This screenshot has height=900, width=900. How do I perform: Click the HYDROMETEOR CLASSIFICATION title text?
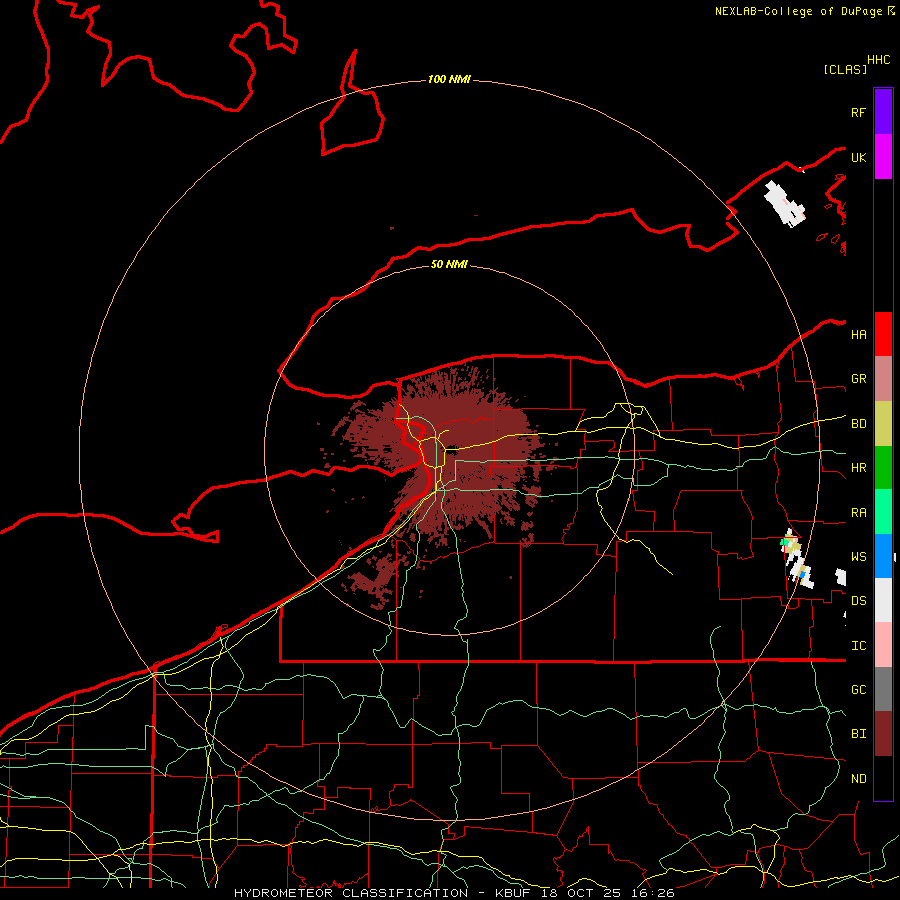click(x=351, y=893)
